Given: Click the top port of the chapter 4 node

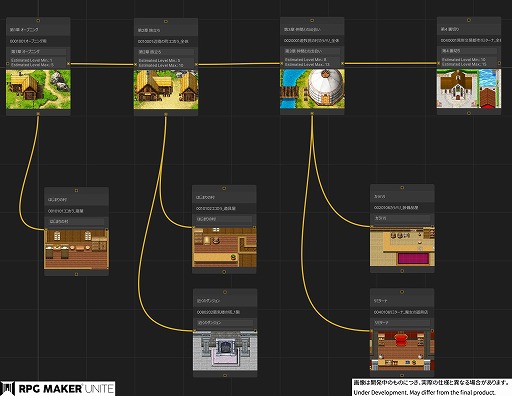Looking at the screenshot, I should [x=469, y=20].
